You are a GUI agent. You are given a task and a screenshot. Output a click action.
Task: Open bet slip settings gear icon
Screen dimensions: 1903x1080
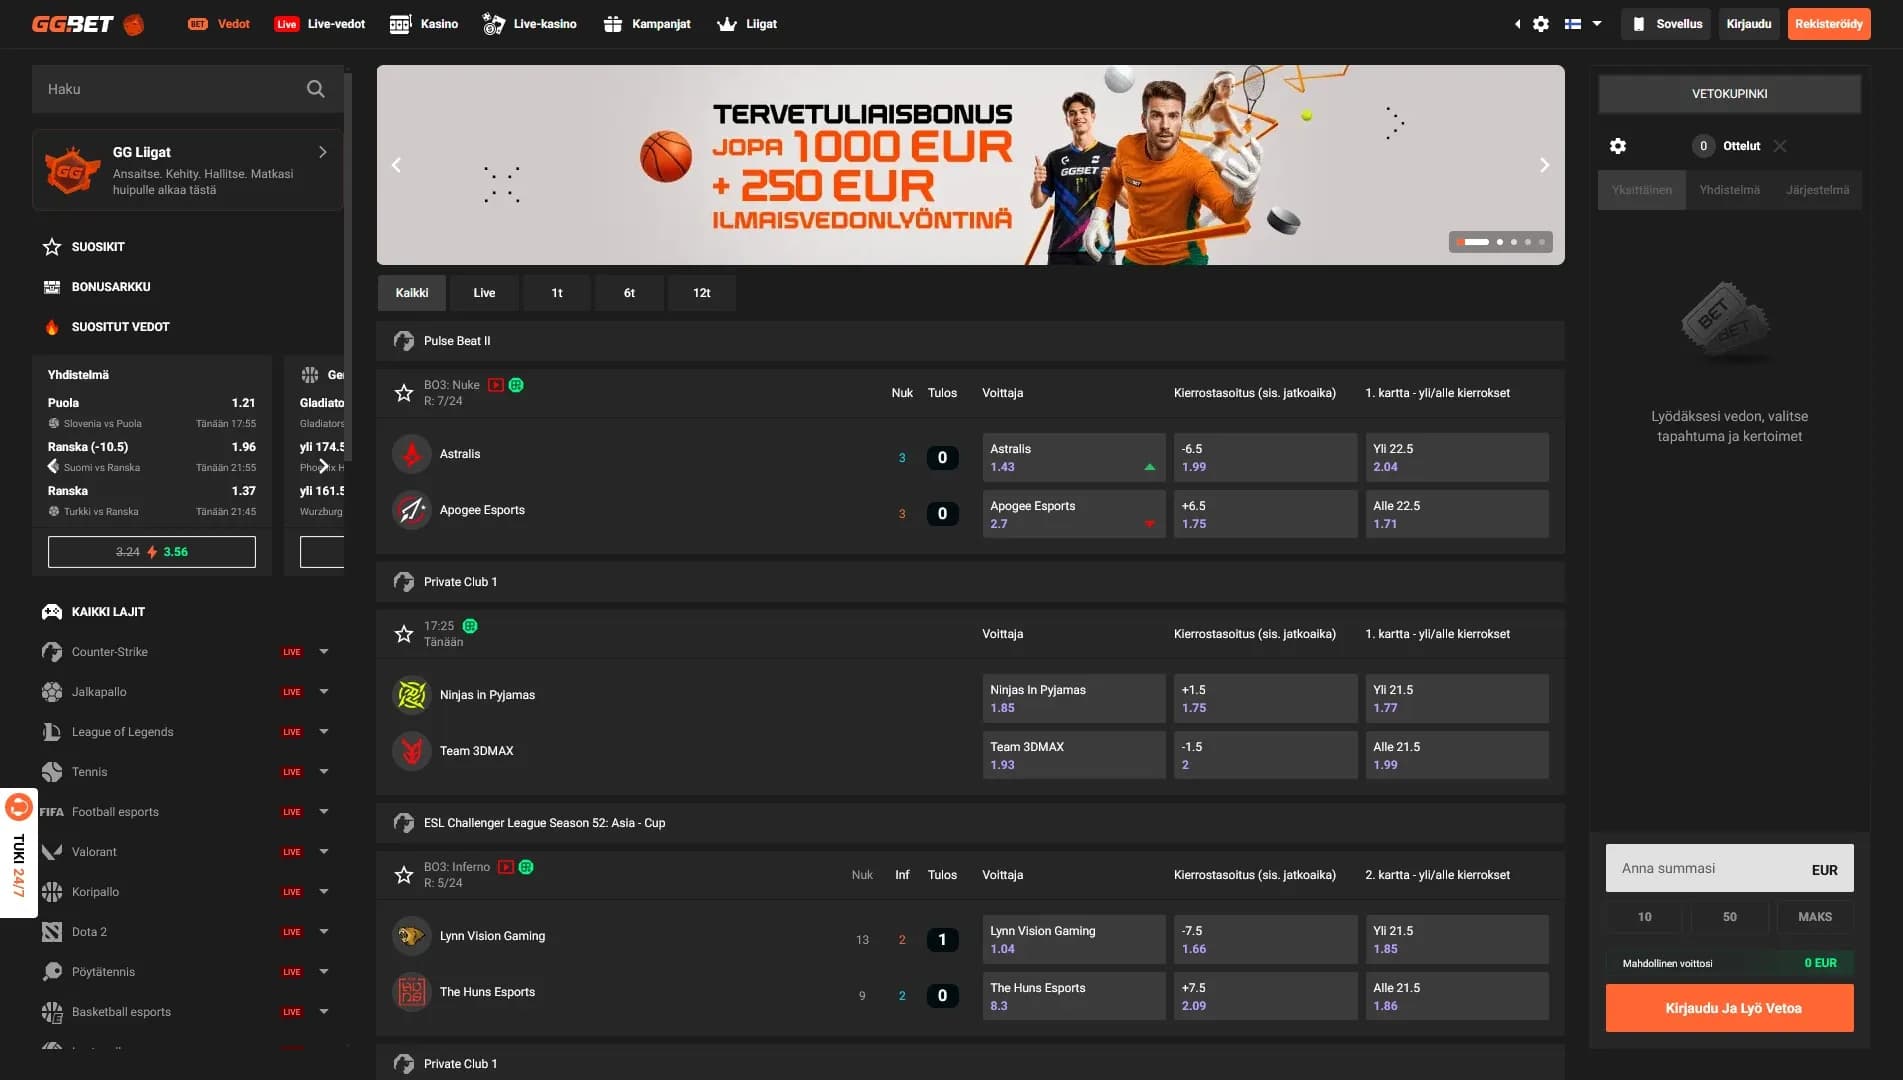point(1618,146)
